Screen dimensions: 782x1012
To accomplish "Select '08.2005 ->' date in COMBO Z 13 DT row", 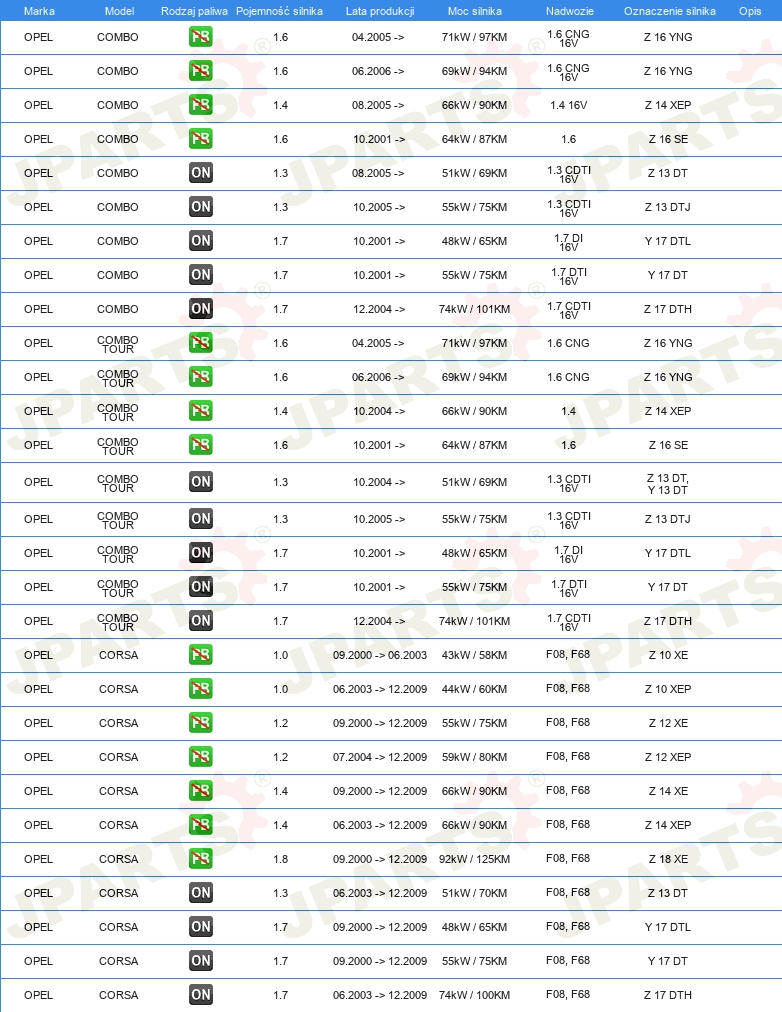I will point(378,173).
